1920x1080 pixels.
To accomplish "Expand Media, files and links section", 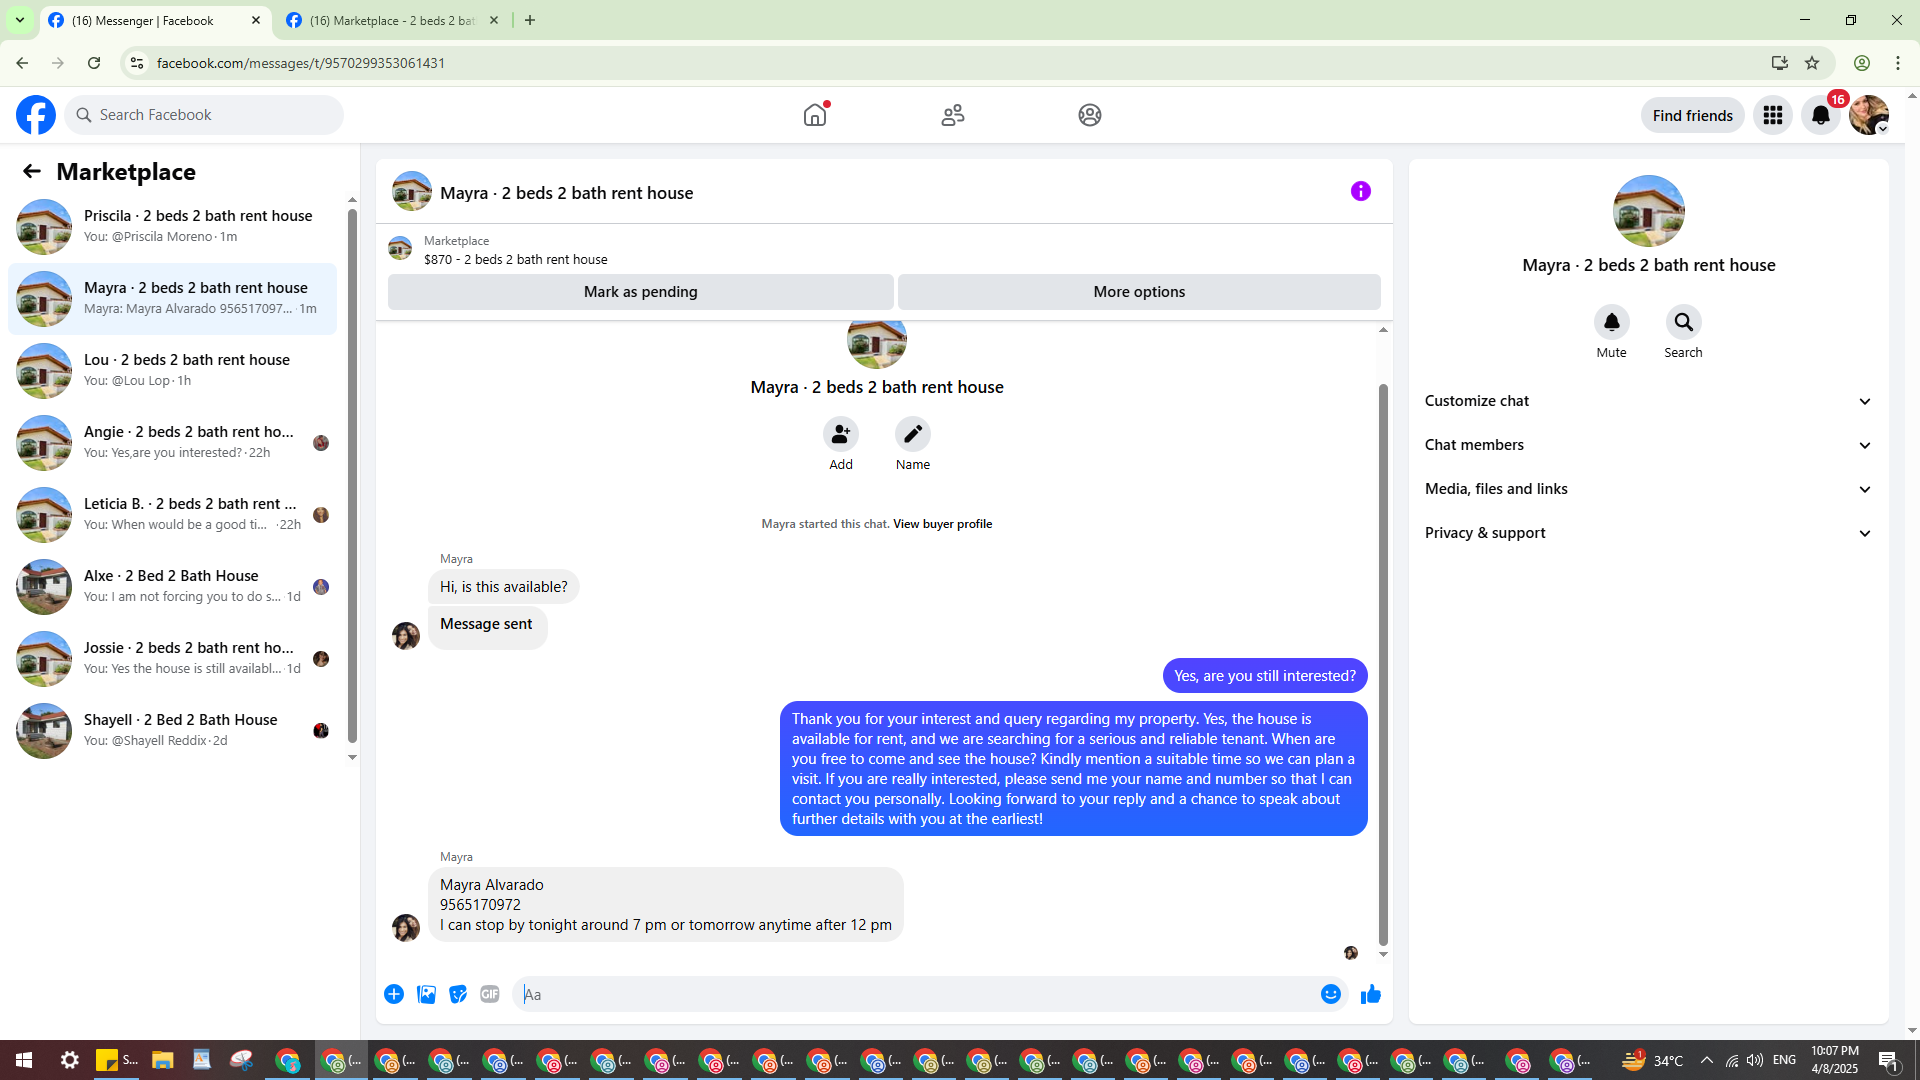I will coord(1648,489).
